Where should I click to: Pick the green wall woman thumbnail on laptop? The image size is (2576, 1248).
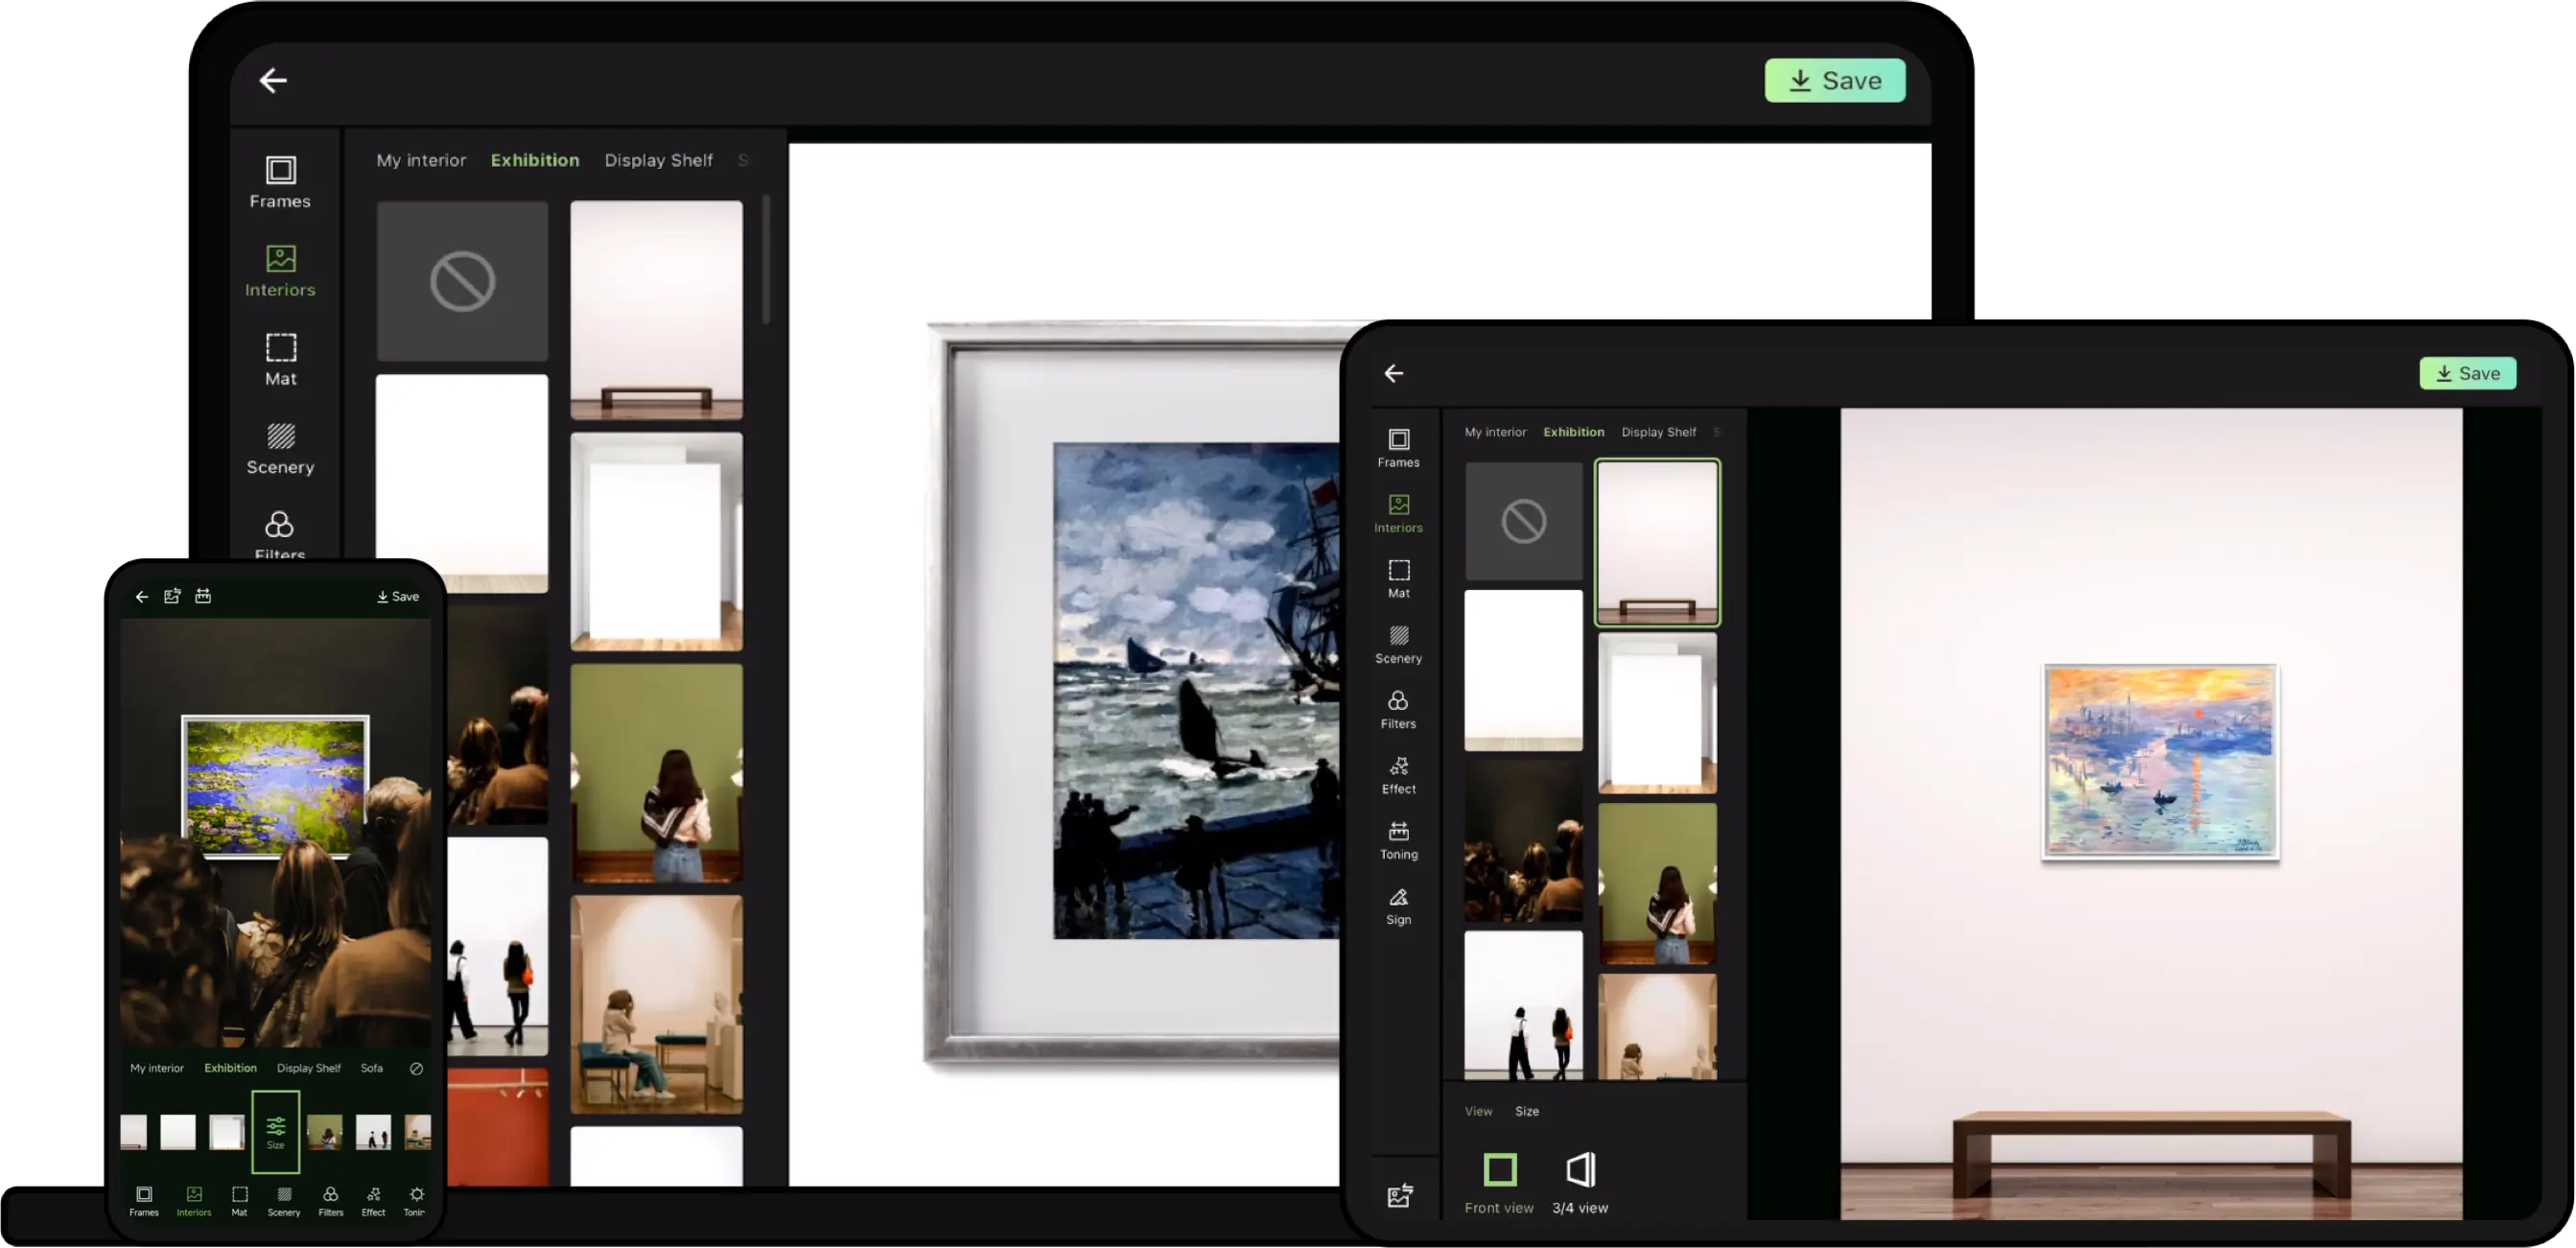point(656,773)
